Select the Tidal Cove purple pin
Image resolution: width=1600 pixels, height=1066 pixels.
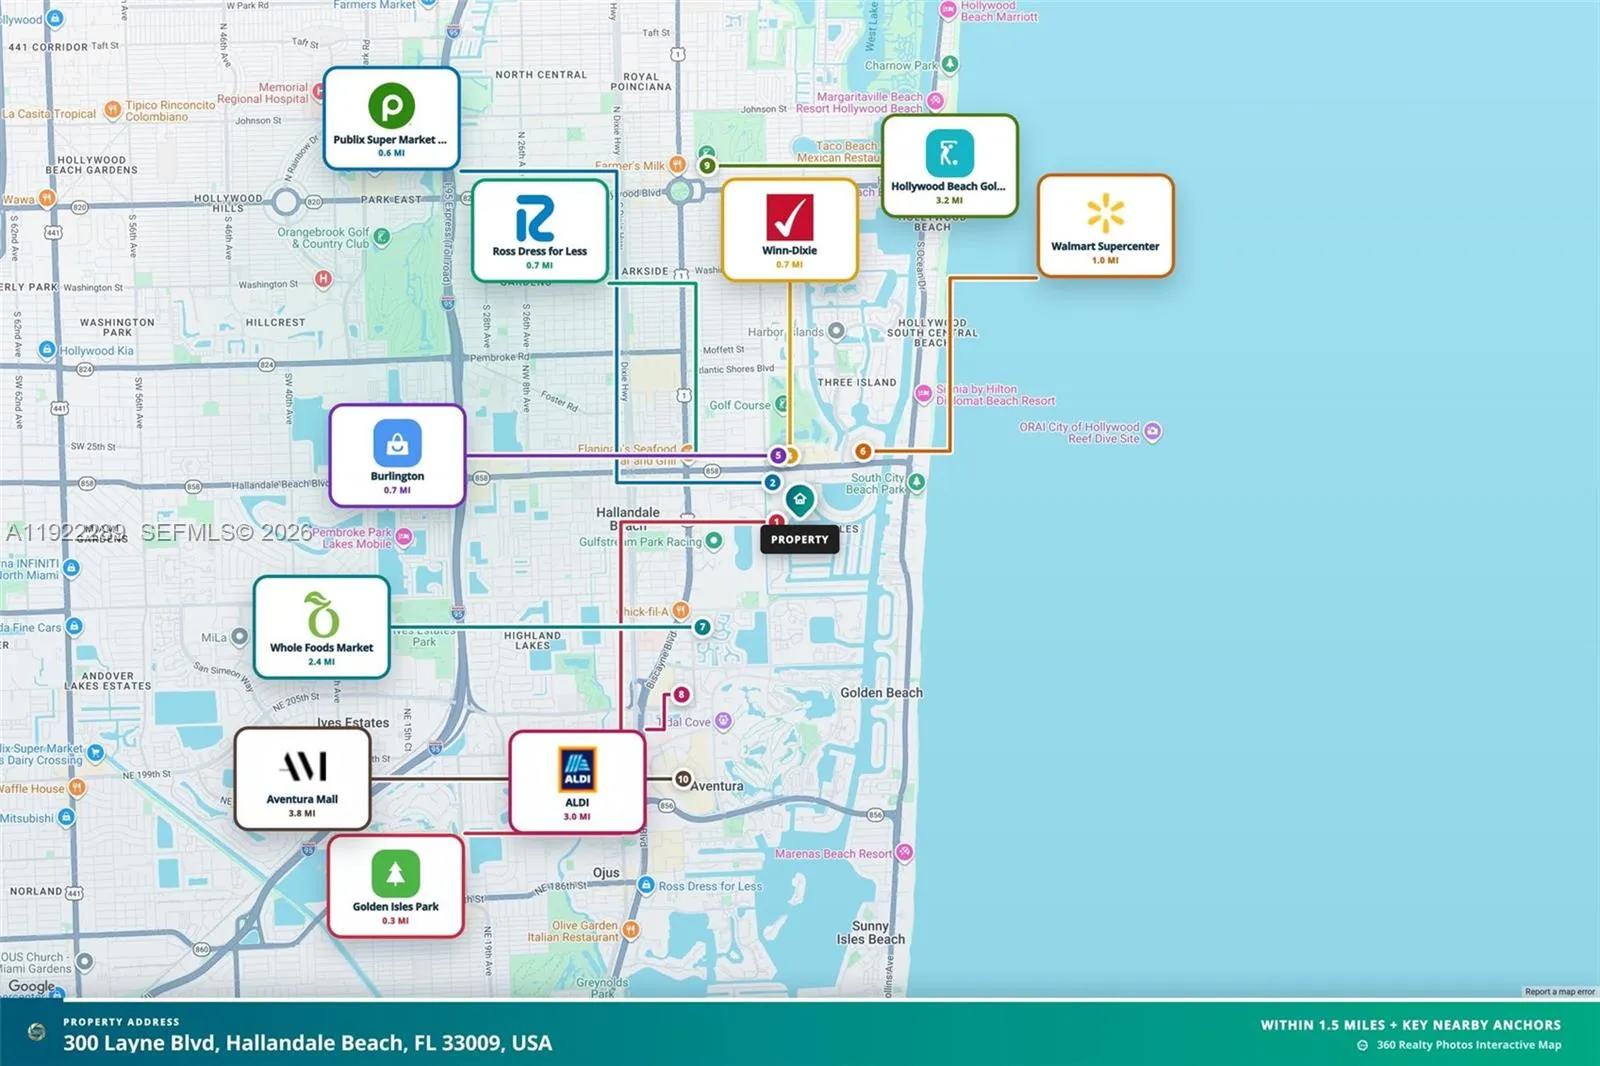point(723,721)
